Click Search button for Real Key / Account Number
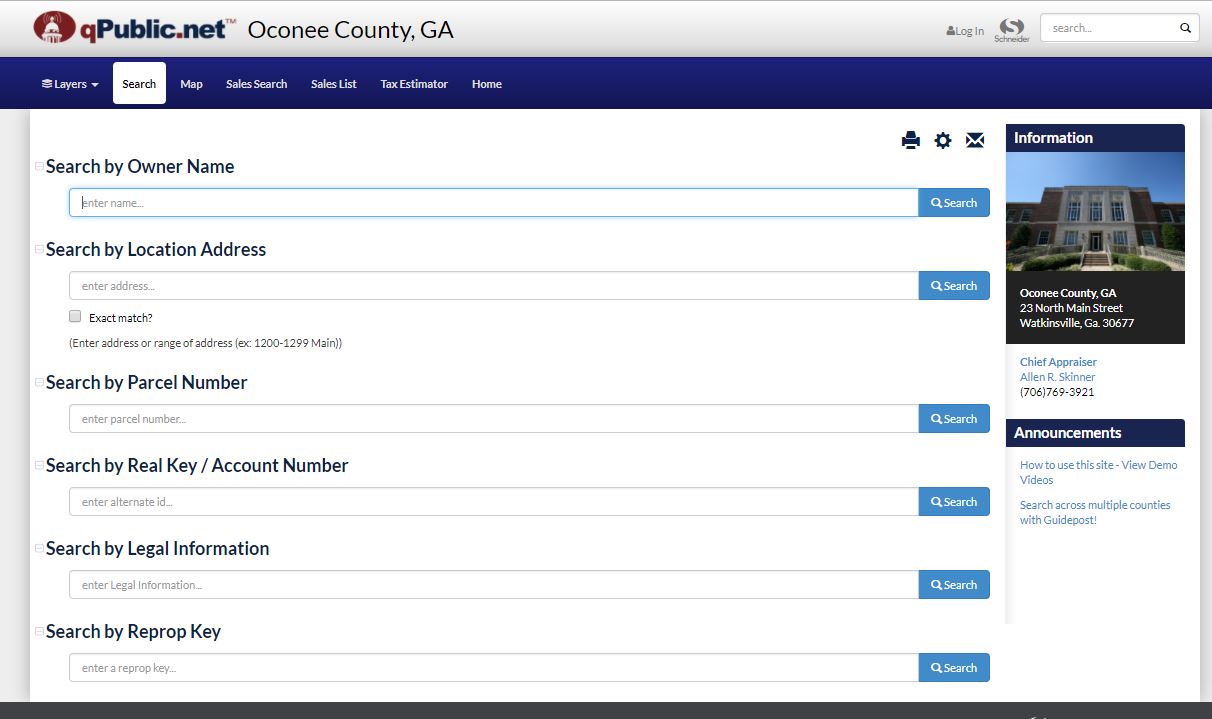 [954, 502]
